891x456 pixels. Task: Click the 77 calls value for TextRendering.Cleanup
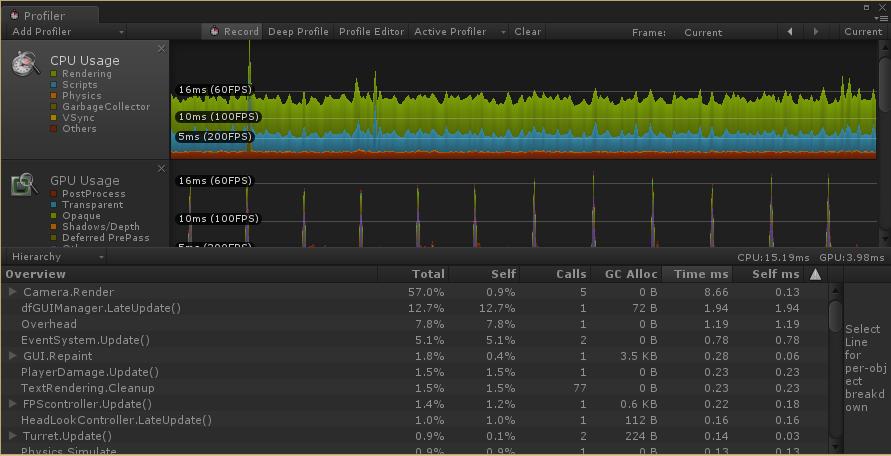578,388
